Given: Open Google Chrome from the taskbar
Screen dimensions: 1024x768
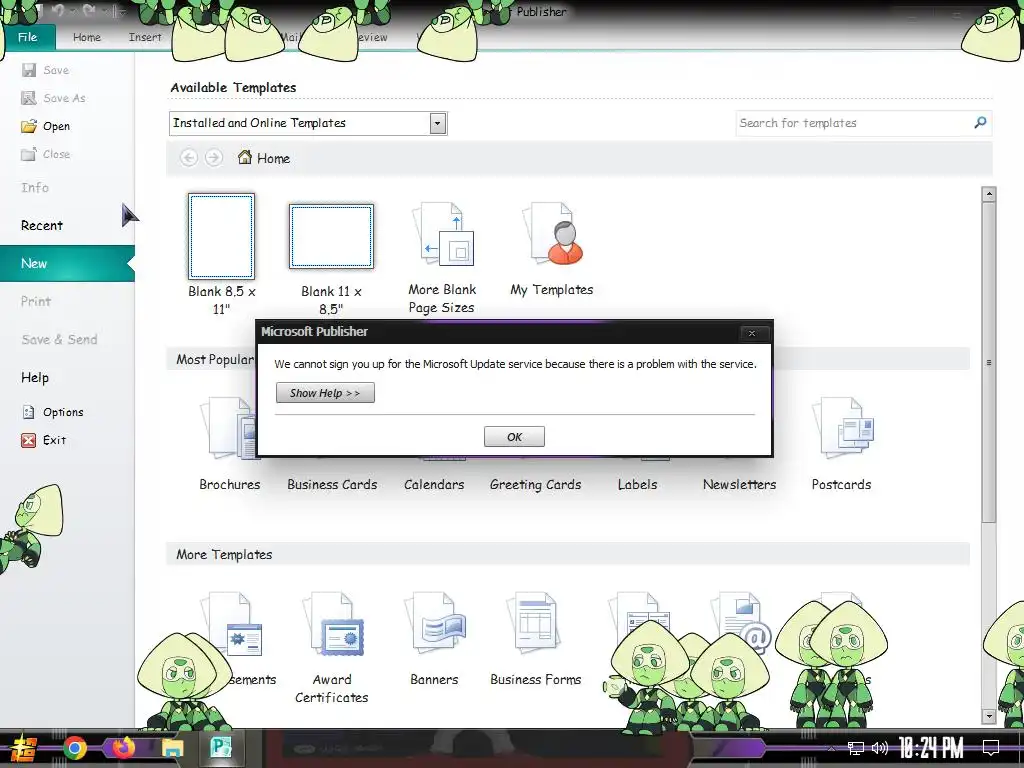Looking at the screenshot, I should coord(74,748).
